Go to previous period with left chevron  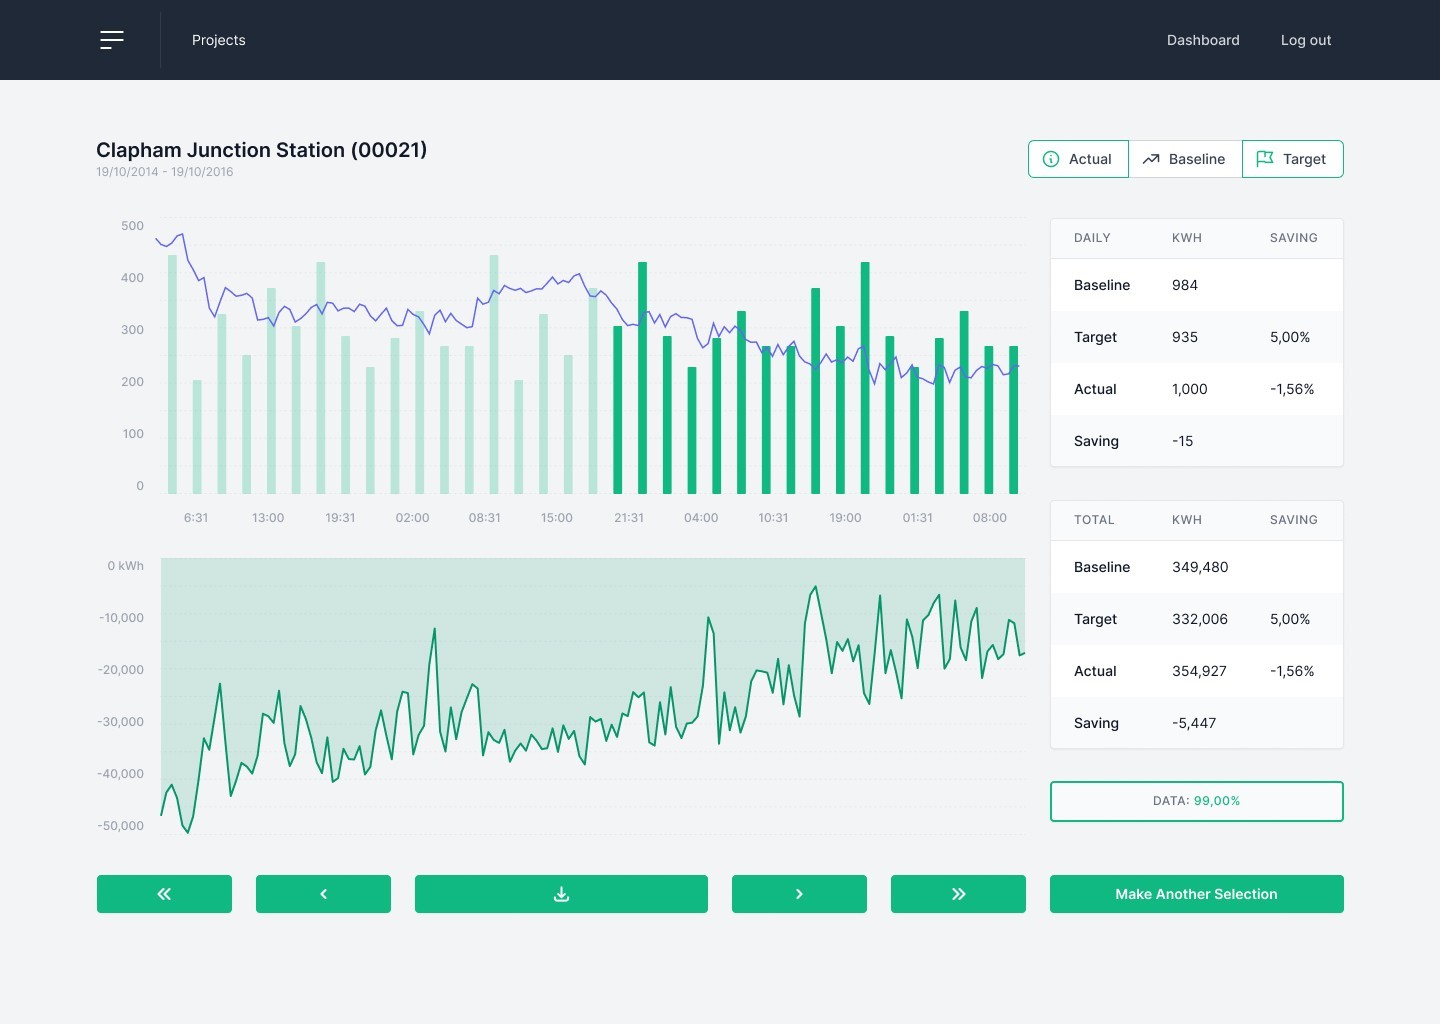323,894
